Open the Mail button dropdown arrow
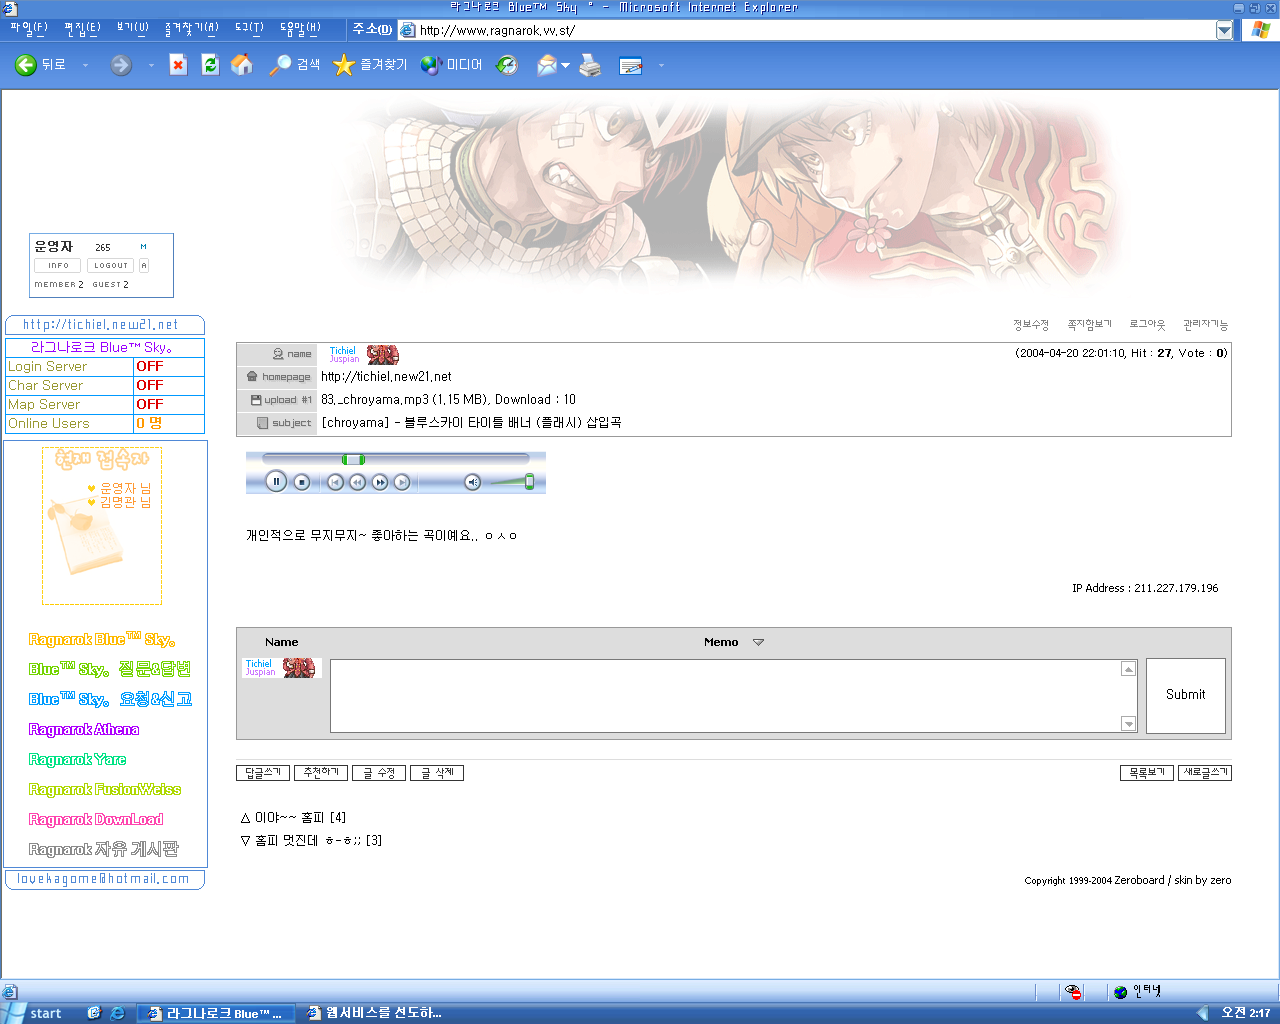Viewport: 1280px width, 1024px height. coord(565,66)
